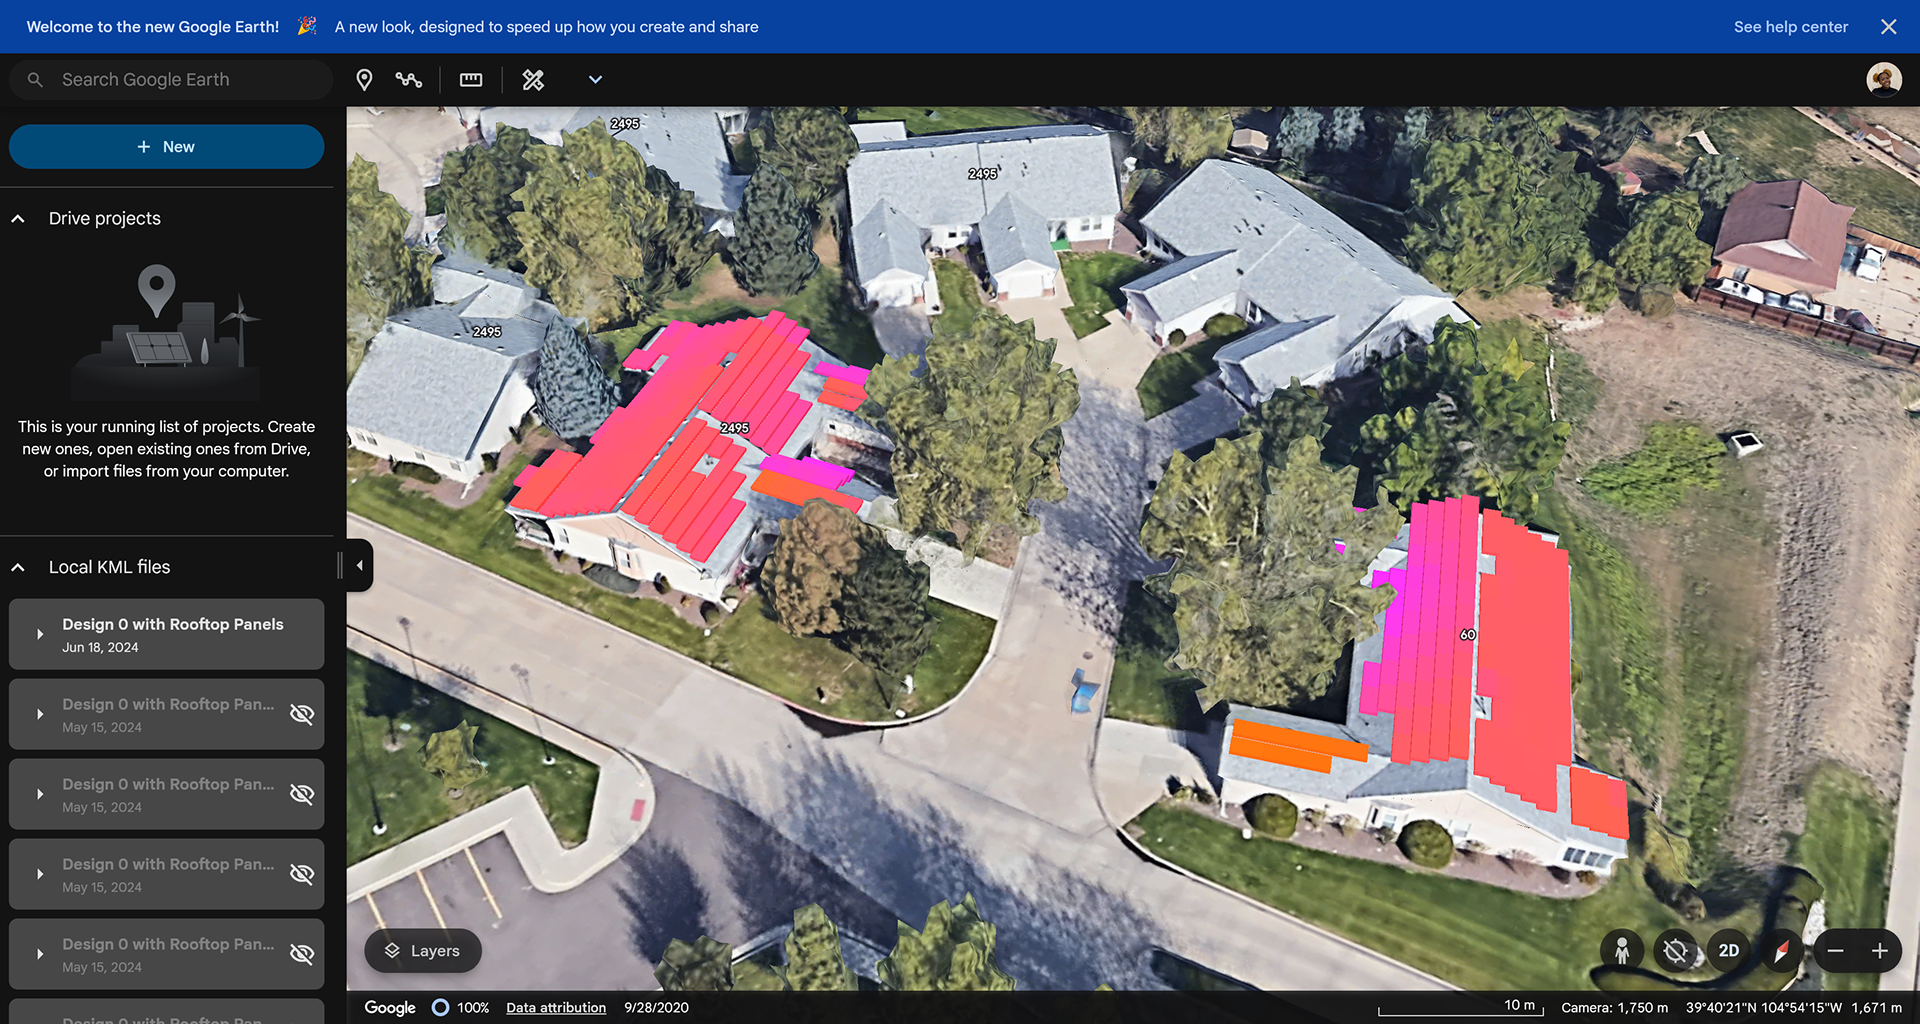Click the 60 label on the roof
This screenshot has width=1920, height=1024.
[x=1467, y=635]
